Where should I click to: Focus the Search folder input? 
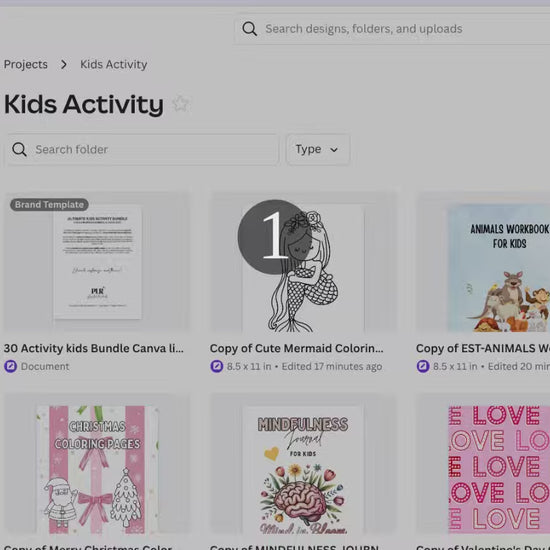coord(143,149)
